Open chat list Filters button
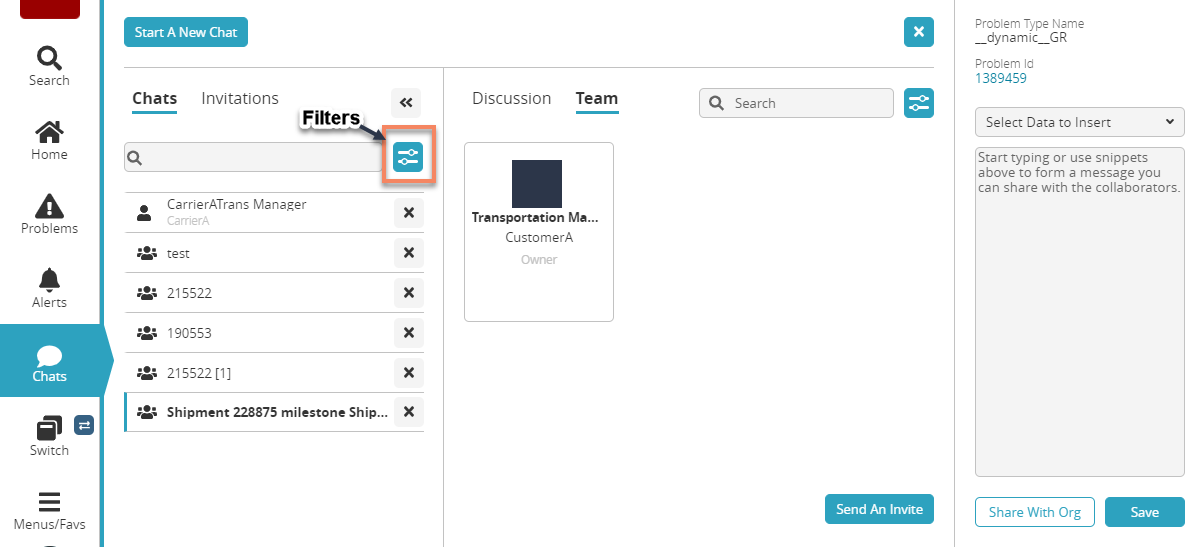 (x=408, y=156)
